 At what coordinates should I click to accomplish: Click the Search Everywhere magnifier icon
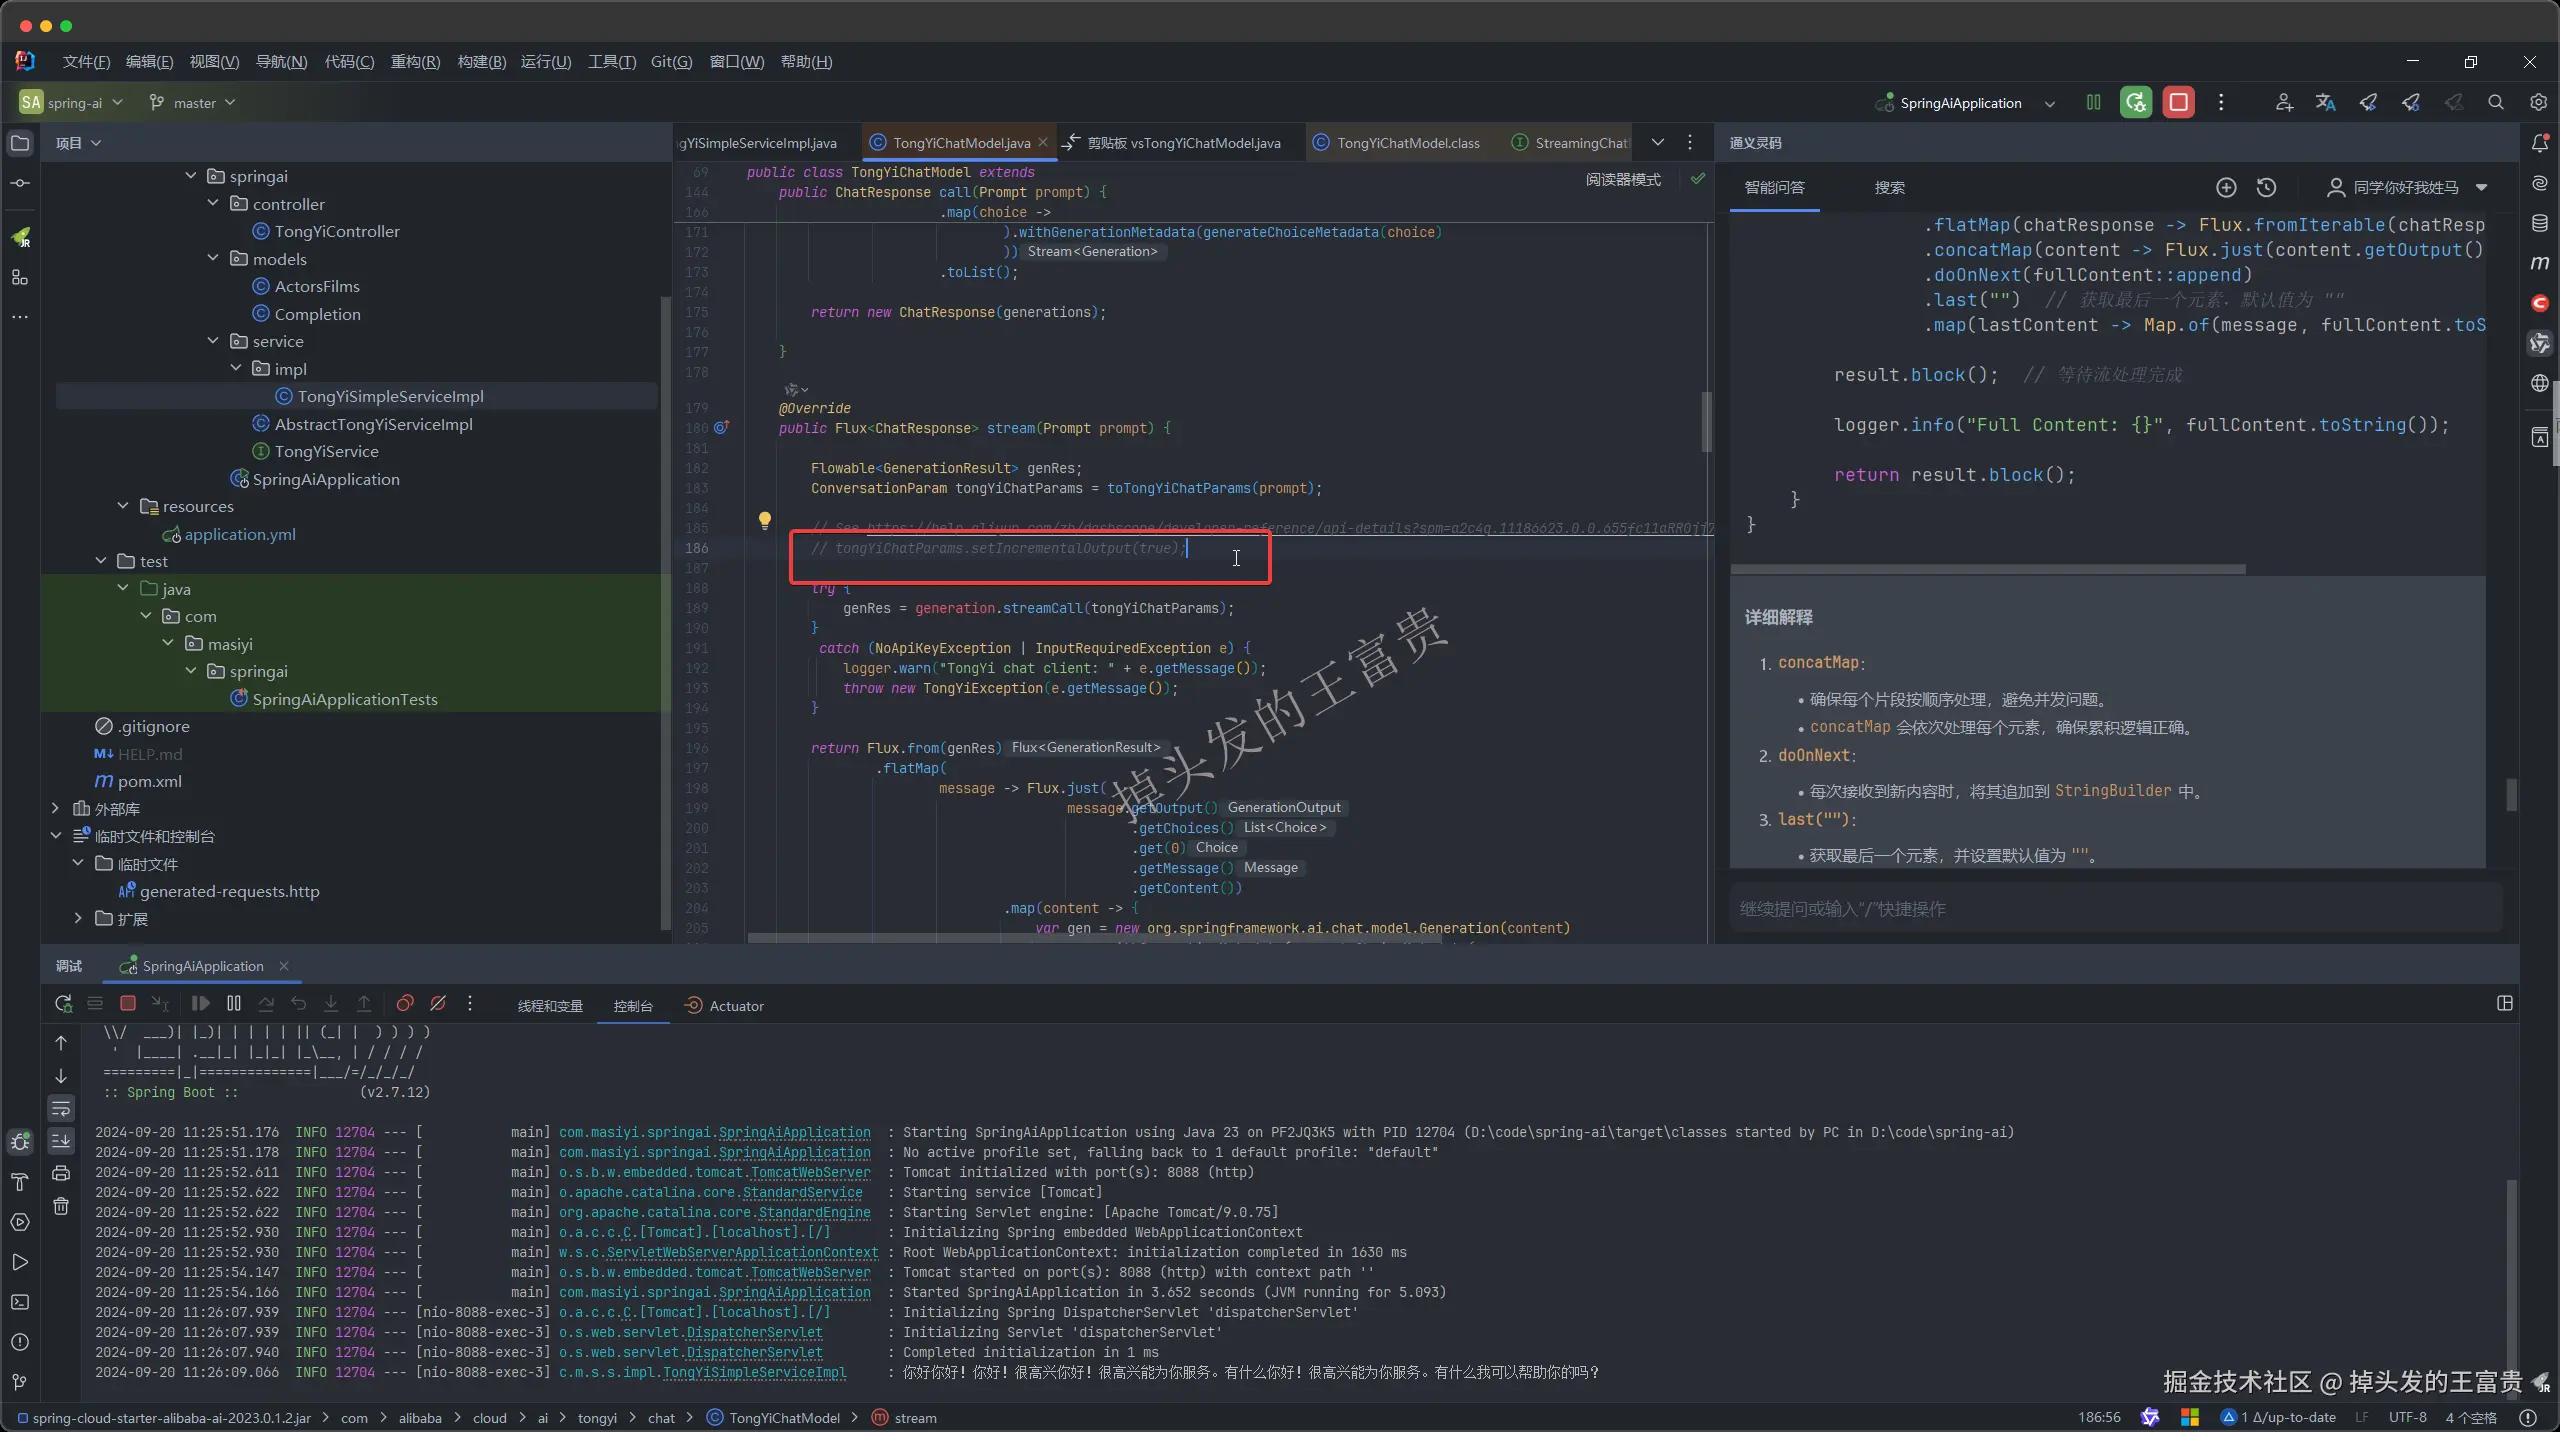2495,102
